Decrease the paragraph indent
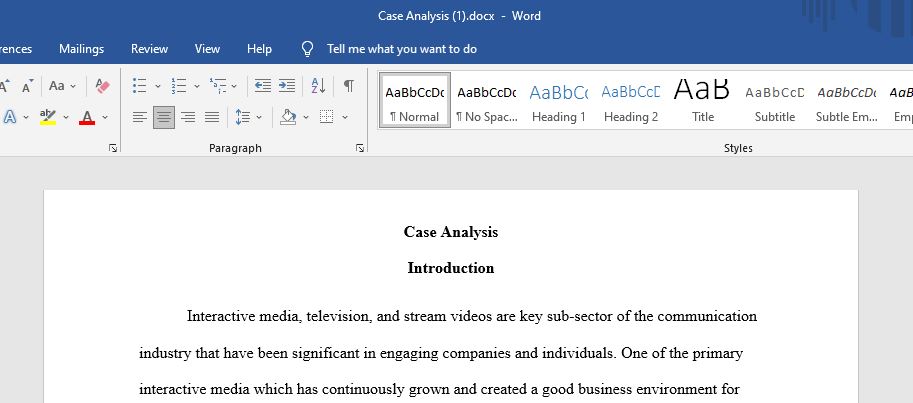 point(263,86)
